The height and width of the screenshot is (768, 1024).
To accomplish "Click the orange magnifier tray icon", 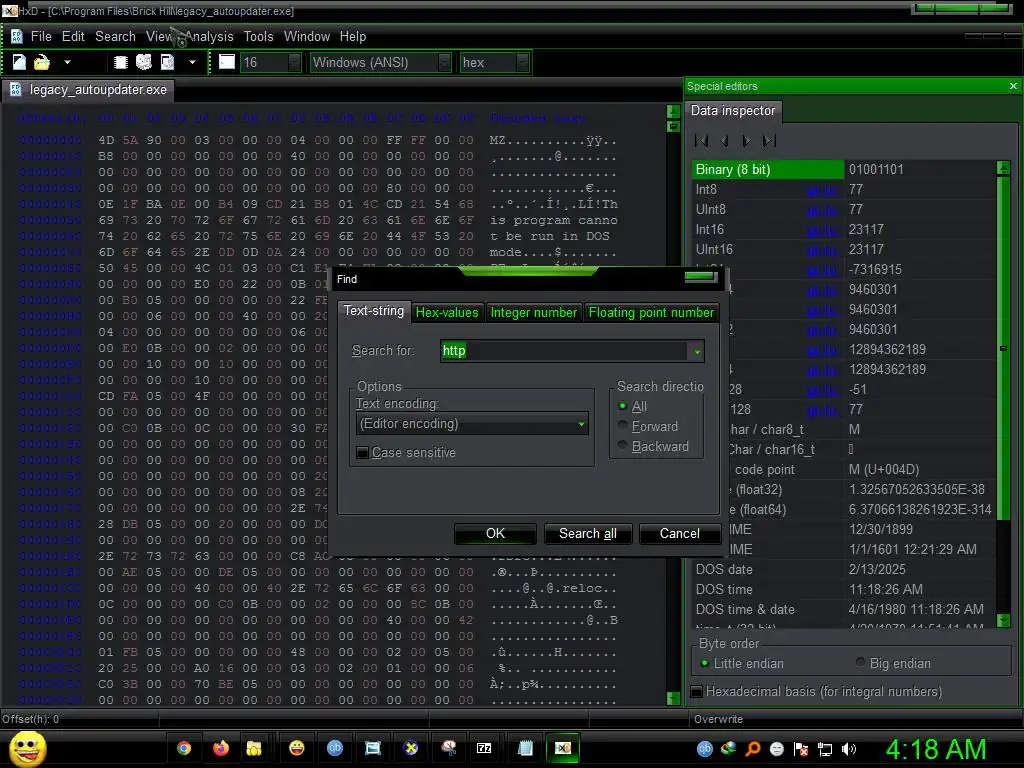I will pyautogui.click(x=753, y=749).
